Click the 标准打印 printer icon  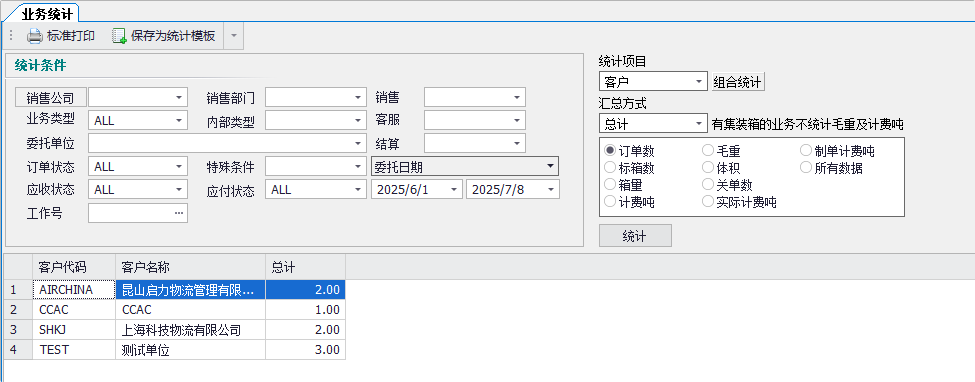[34, 36]
